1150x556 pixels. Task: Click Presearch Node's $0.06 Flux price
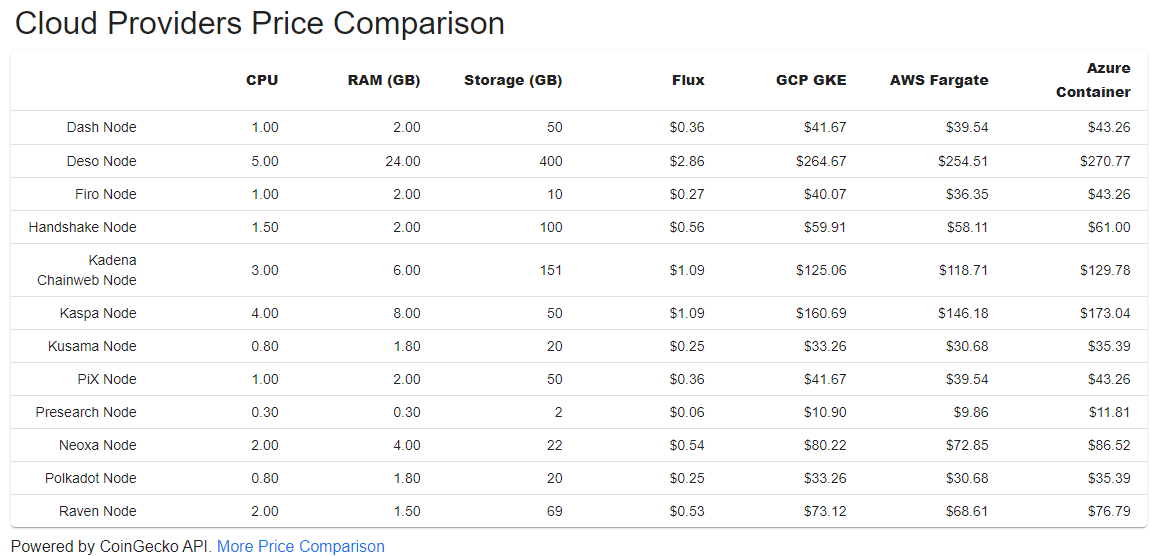[x=687, y=412]
